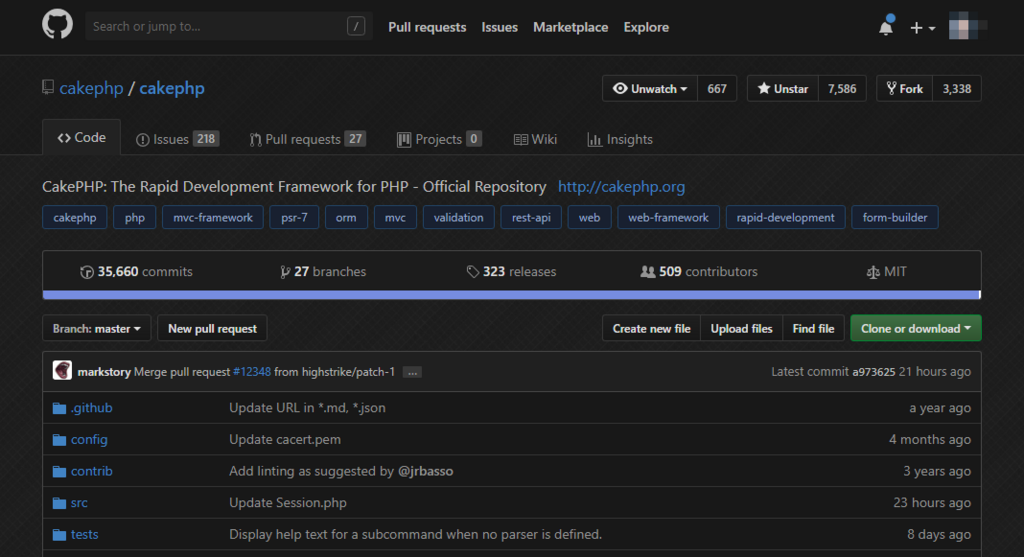Open the cakephp repository name link

tap(172, 88)
